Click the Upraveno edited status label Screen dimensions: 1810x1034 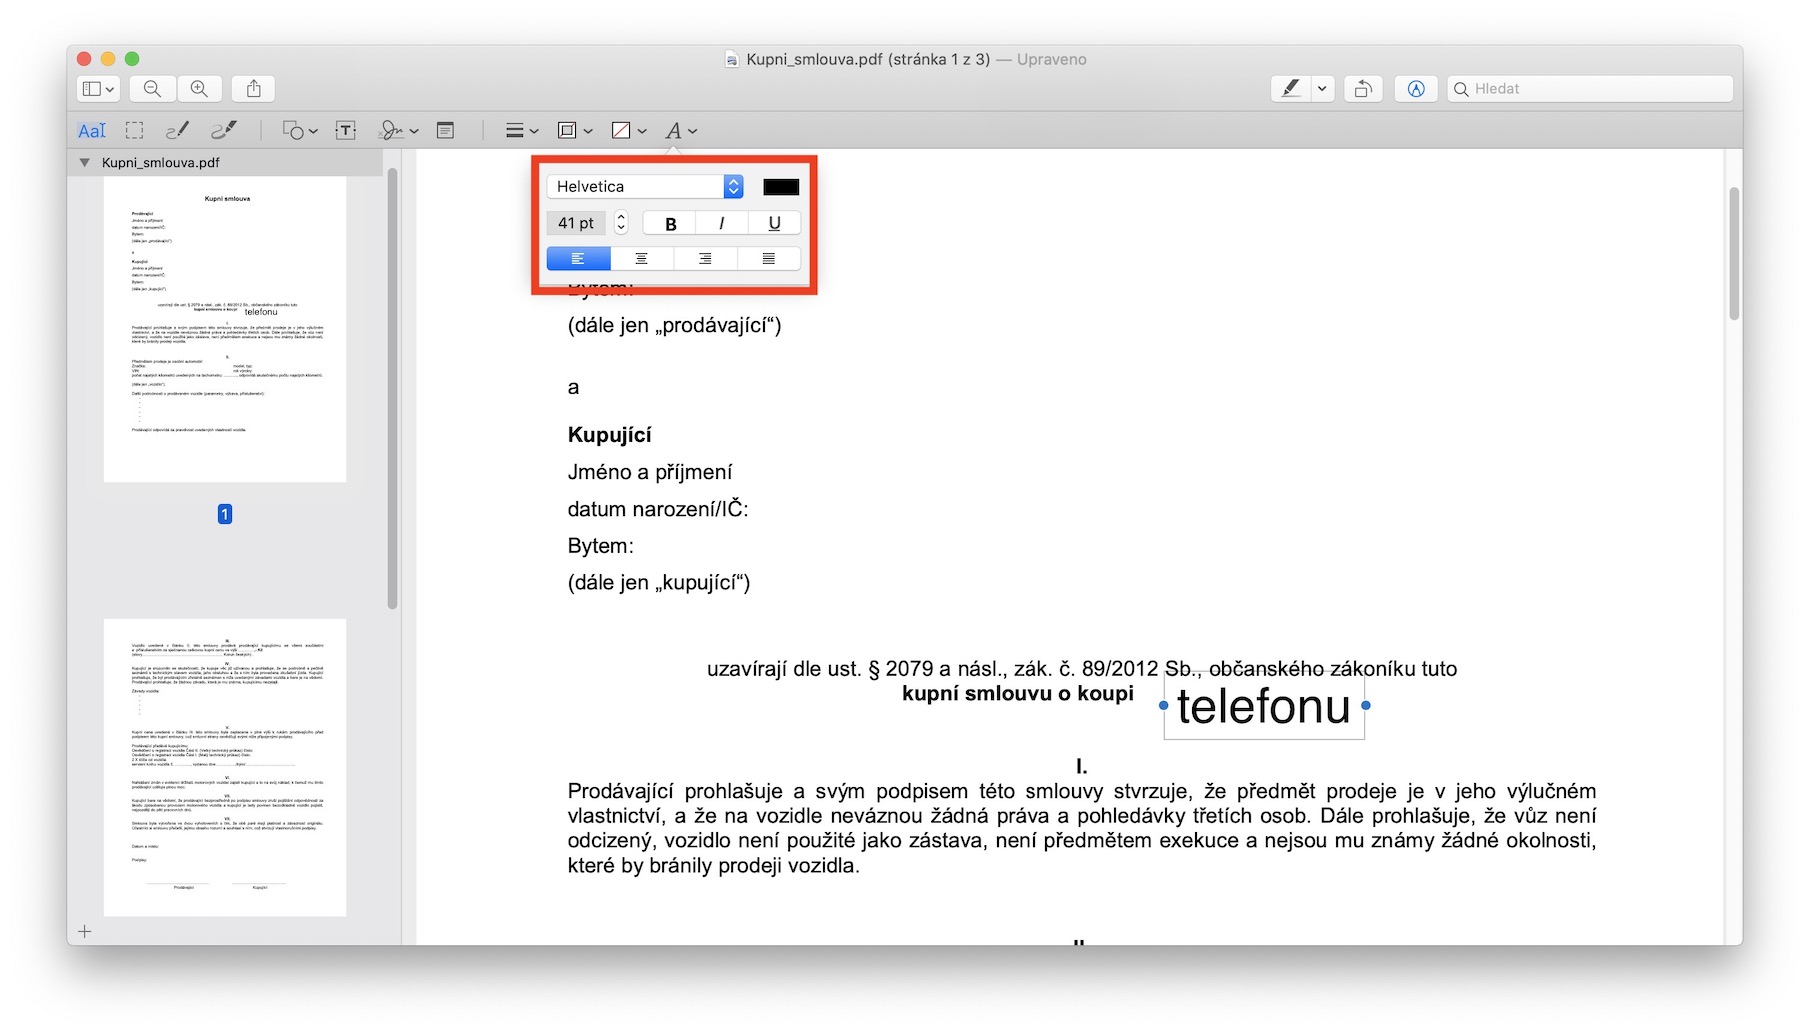(1052, 60)
